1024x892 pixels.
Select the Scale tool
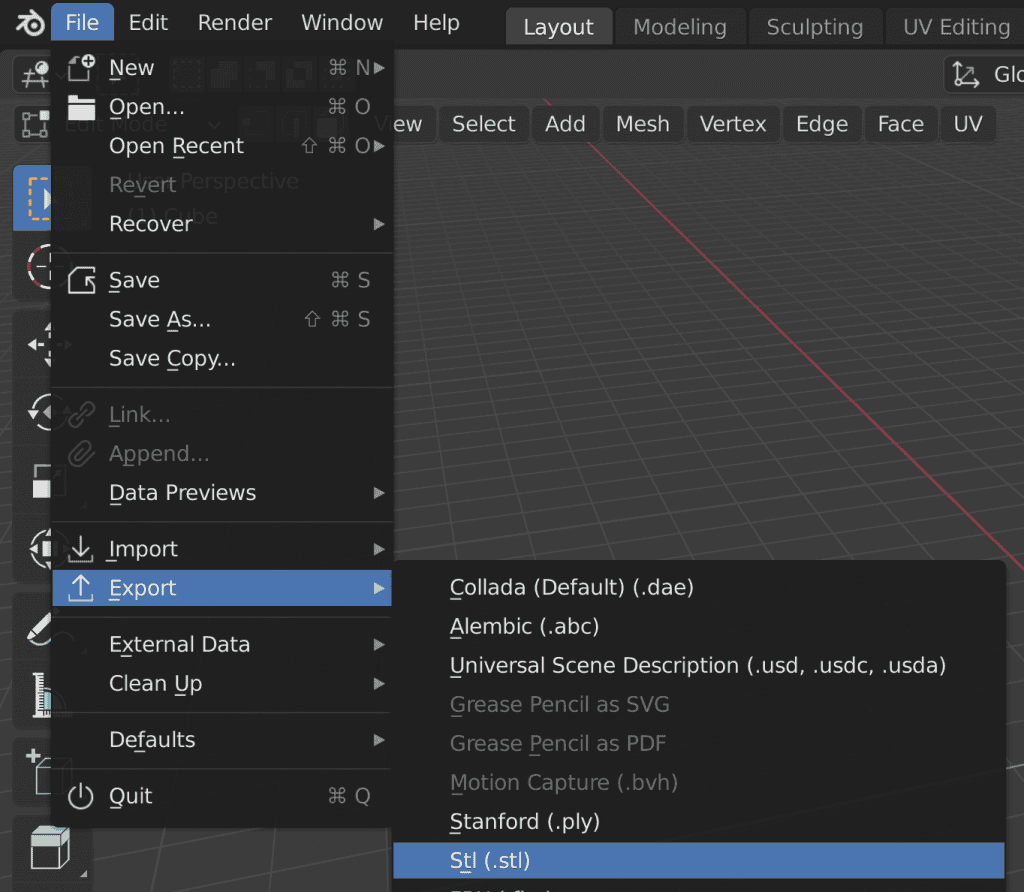(40, 481)
